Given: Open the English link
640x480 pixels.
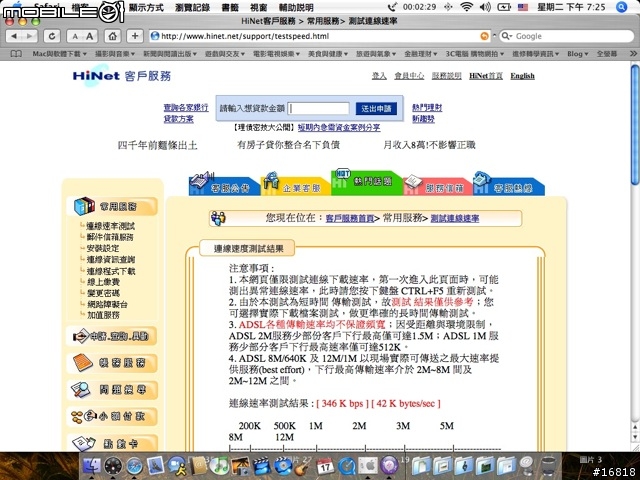Looking at the screenshot, I should (x=522, y=76).
